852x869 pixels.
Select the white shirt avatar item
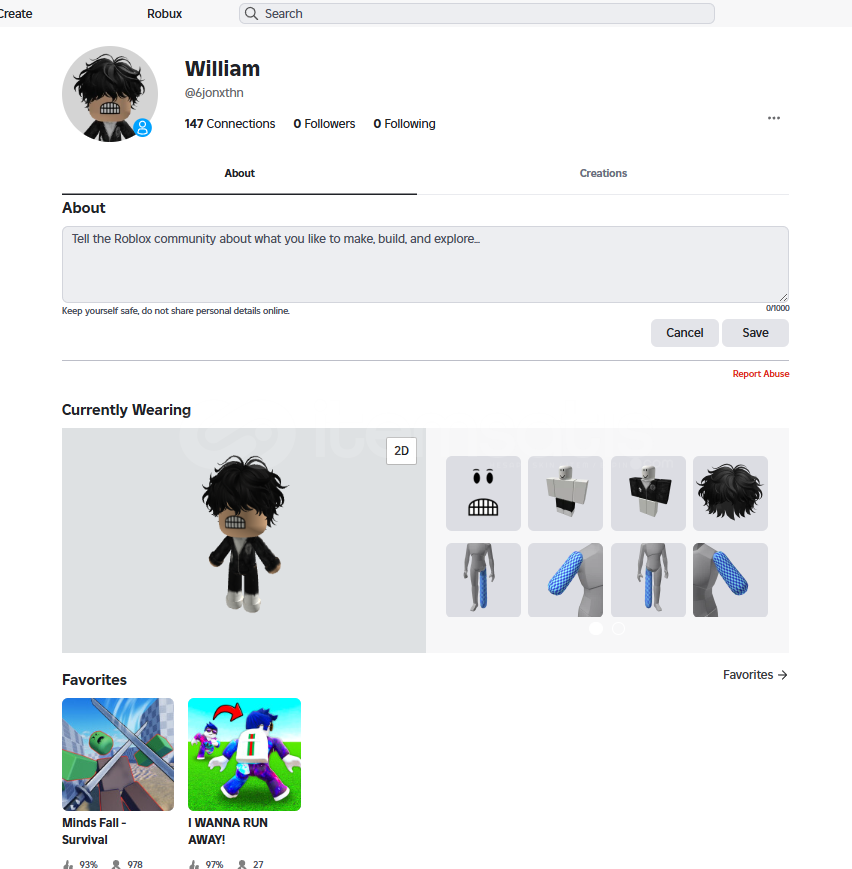565,493
